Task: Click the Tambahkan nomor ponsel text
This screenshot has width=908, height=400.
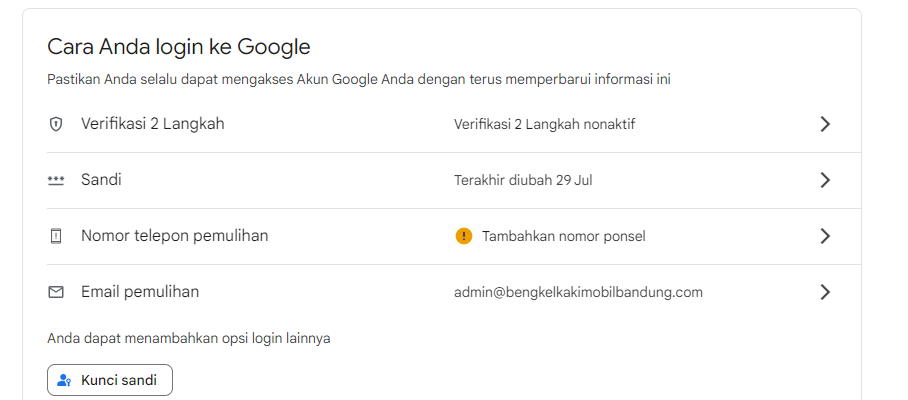Action: point(563,236)
